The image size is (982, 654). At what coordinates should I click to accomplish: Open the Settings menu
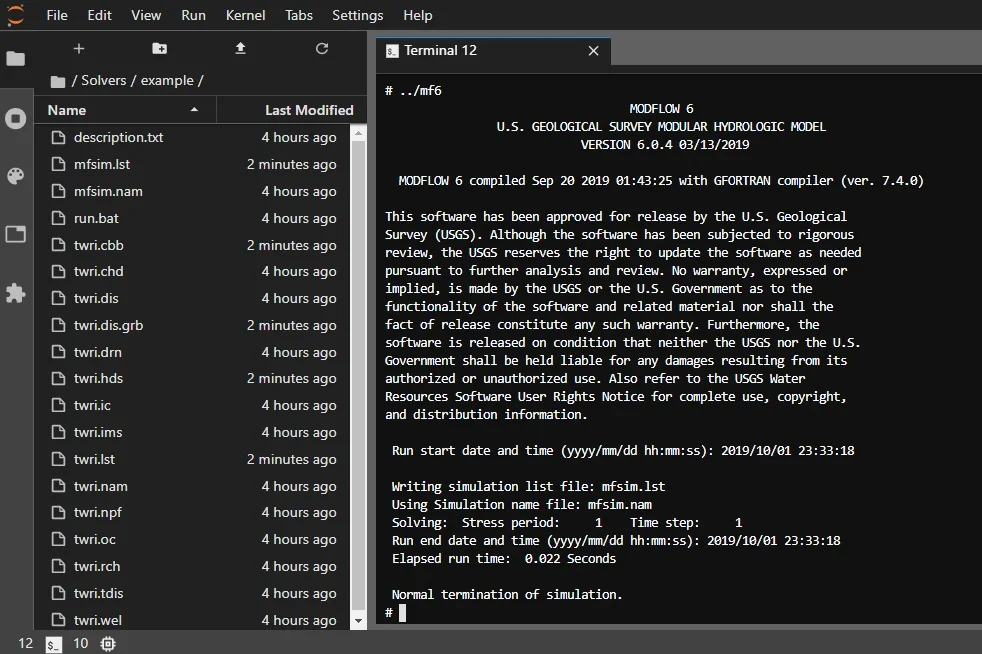pyautogui.click(x=358, y=15)
